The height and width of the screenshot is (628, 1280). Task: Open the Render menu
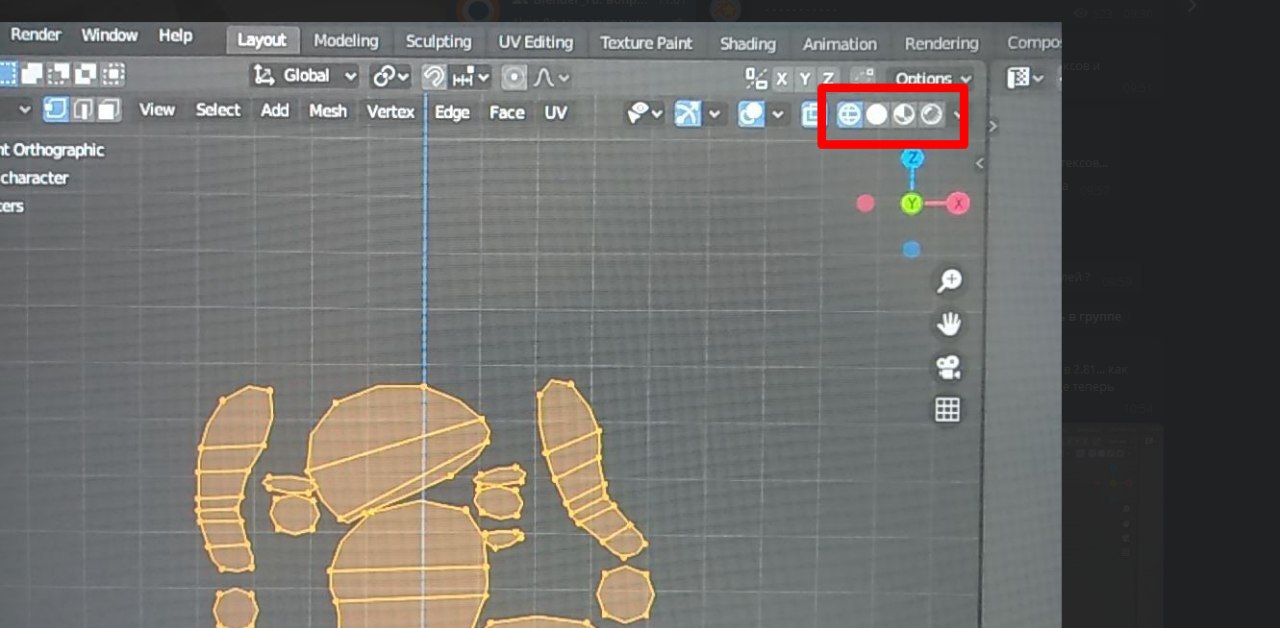(x=36, y=35)
